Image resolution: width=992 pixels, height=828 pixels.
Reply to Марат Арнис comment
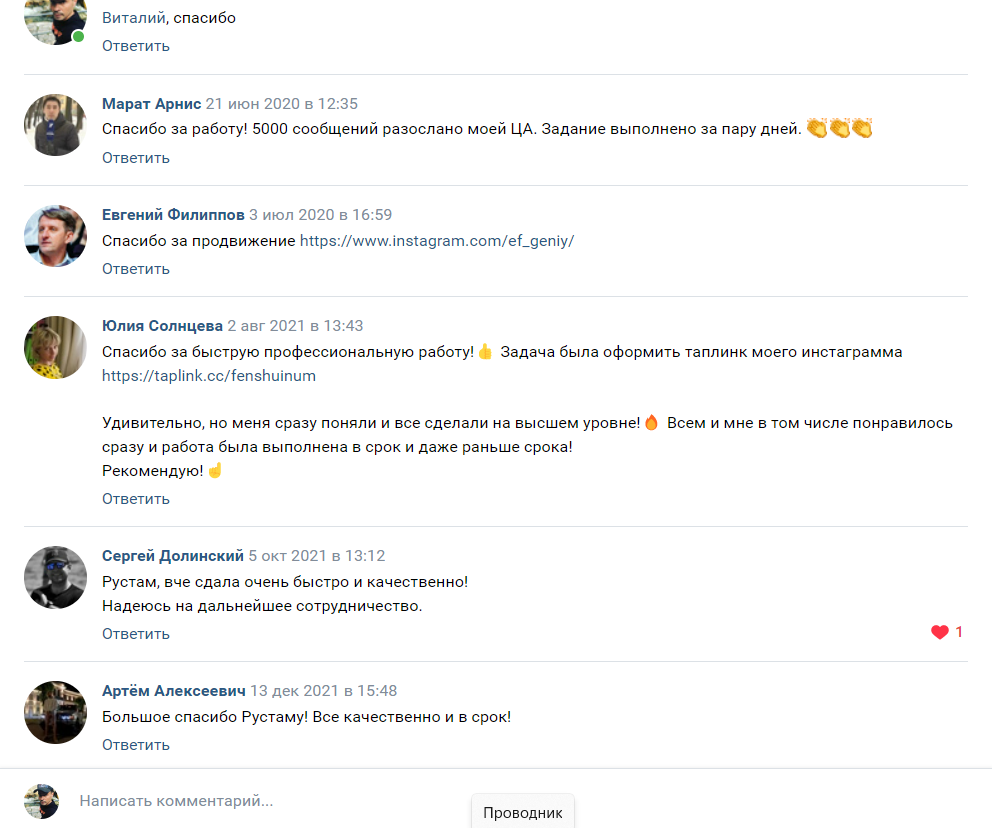(136, 158)
